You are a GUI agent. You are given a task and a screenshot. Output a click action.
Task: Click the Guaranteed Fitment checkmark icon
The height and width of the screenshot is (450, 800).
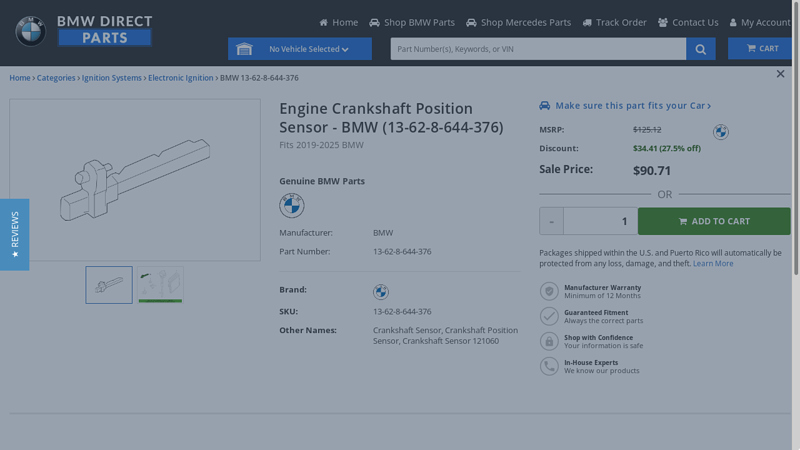click(549, 316)
